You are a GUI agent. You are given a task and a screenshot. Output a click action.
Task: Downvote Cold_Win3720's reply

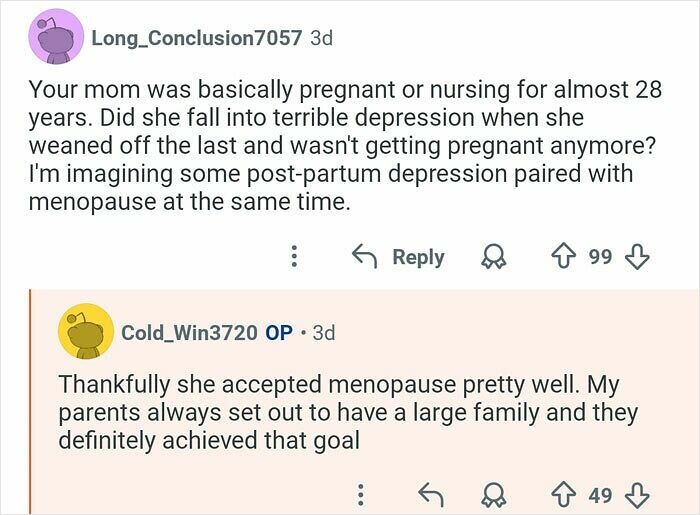point(636,493)
